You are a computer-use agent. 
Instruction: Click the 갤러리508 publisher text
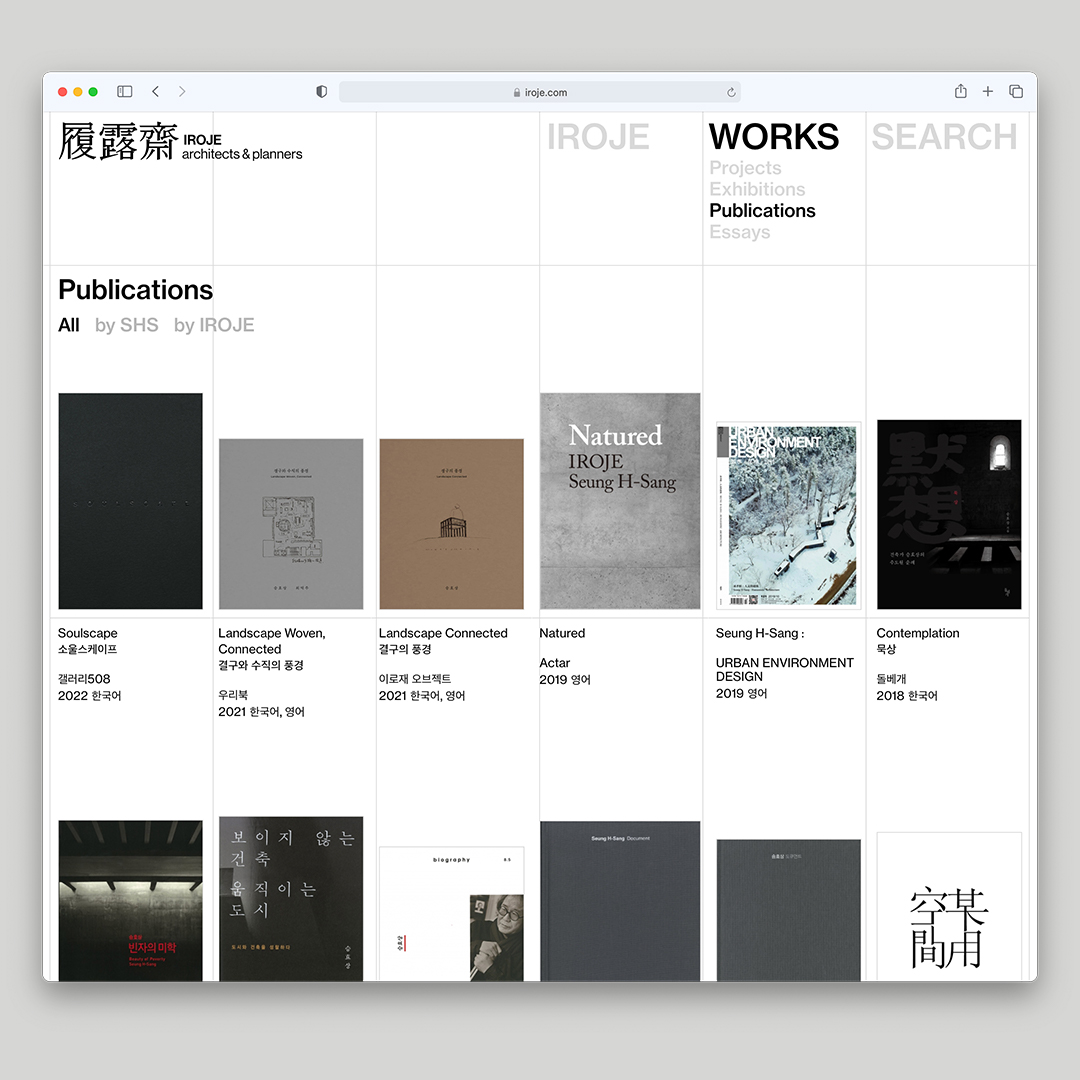point(84,679)
